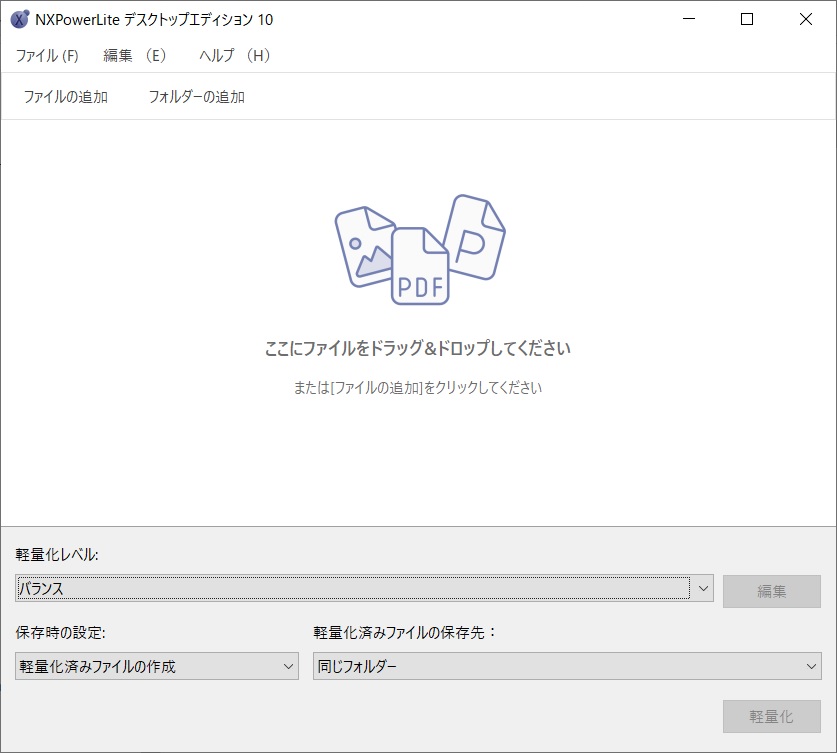Click the PDF files drop-zone illustration
The image size is (837, 753).
click(x=420, y=250)
